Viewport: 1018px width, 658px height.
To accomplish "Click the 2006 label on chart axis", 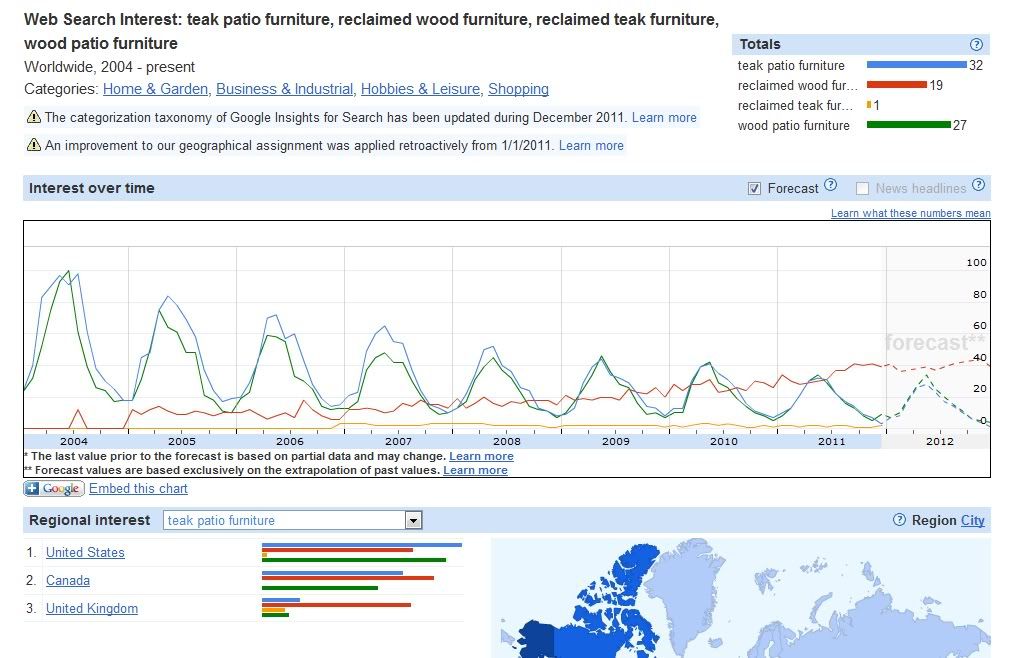I will [x=290, y=441].
